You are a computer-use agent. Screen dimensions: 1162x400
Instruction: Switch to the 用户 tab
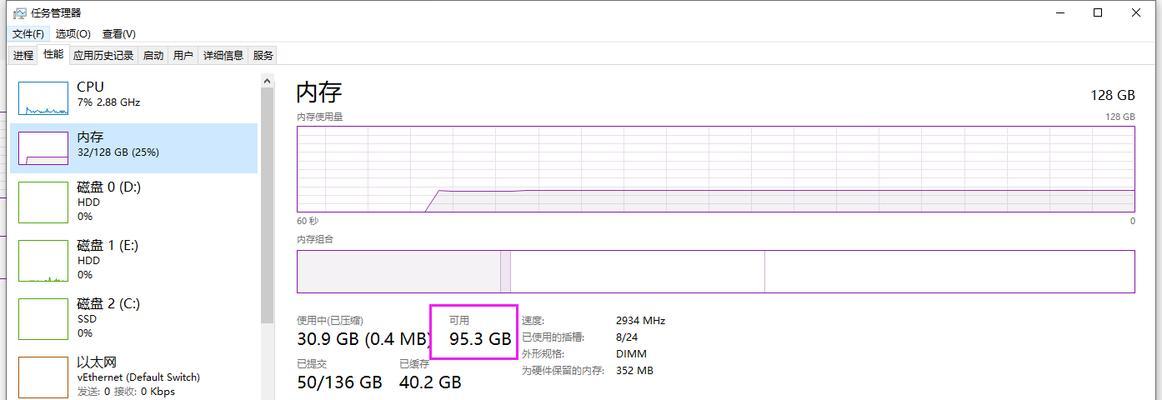pos(182,56)
